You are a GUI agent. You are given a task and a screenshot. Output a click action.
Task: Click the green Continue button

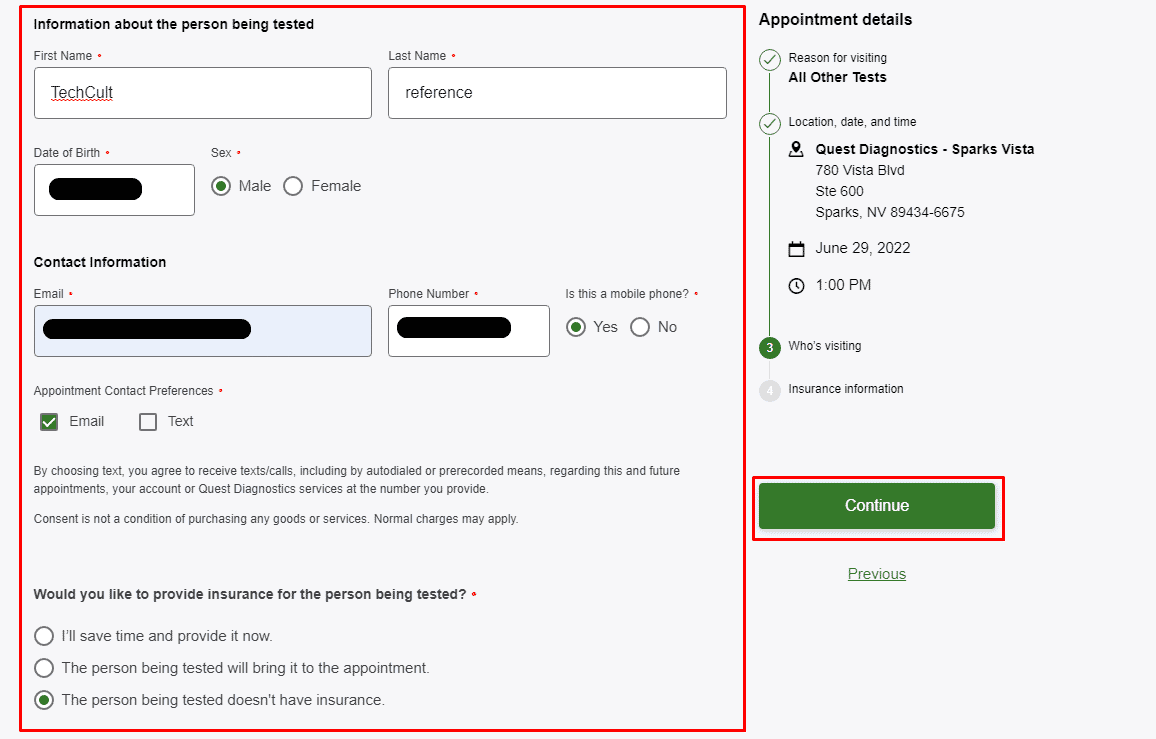click(x=877, y=506)
